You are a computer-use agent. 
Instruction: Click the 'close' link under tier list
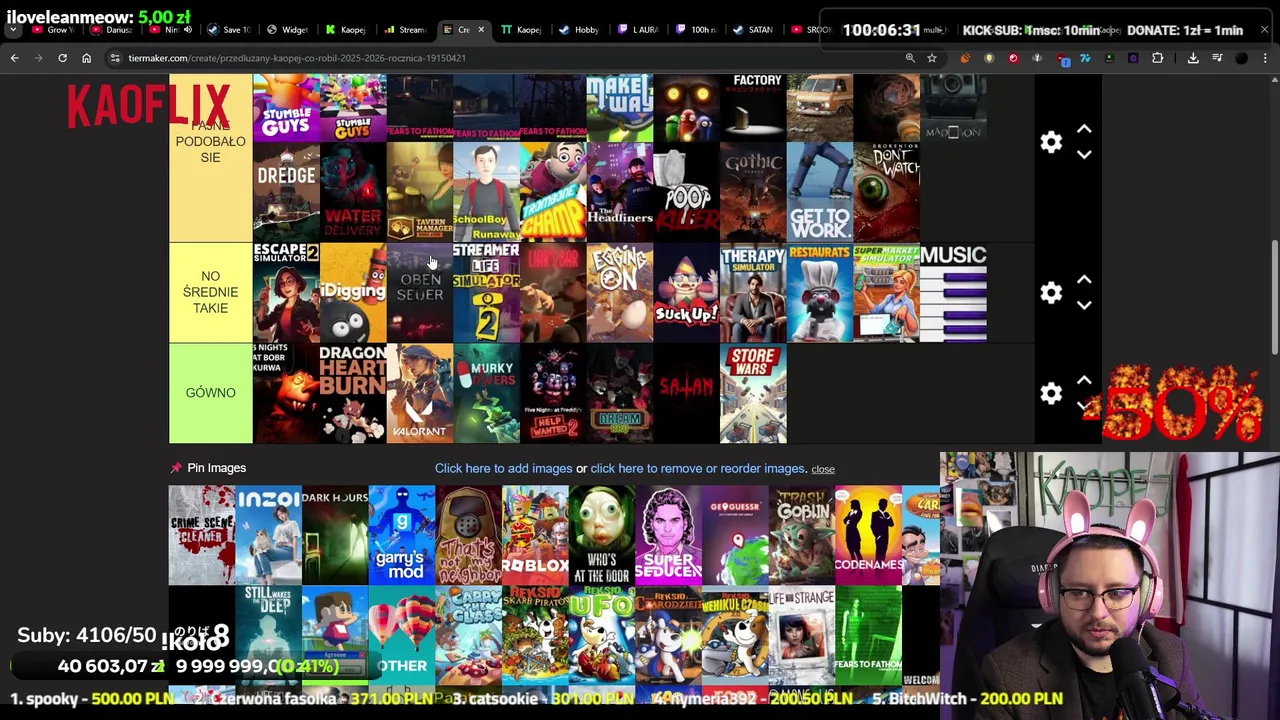(x=823, y=469)
